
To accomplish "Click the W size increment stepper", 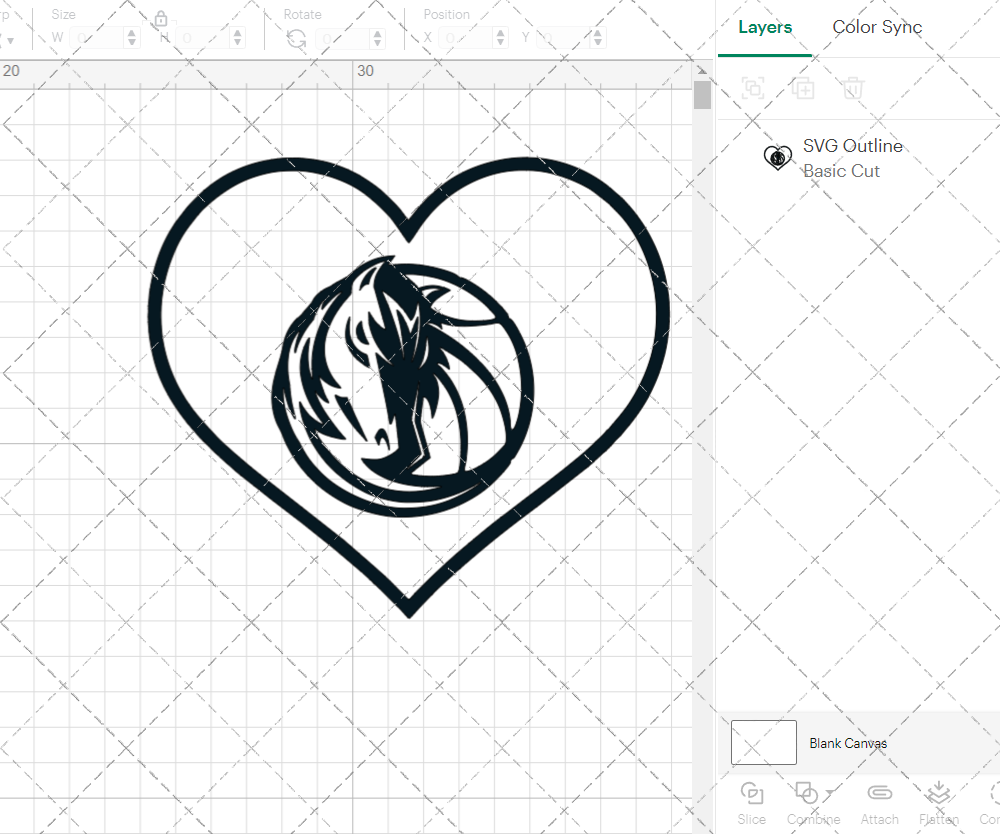I will pos(131,33).
